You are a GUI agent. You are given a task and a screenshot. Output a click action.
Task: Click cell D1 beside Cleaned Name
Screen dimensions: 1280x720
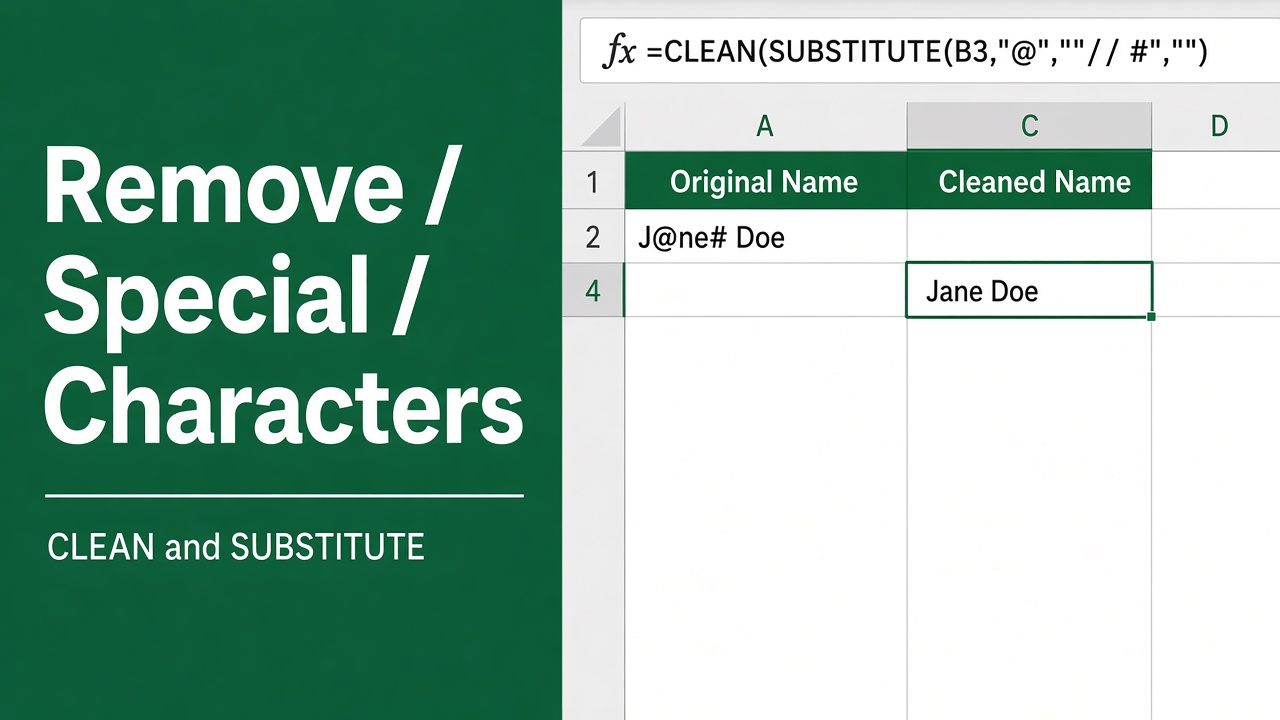[x=1216, y=181]
